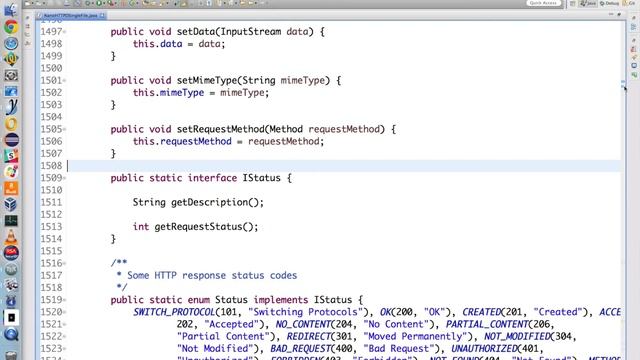Click the New file toolbar icon

(27, 3)
